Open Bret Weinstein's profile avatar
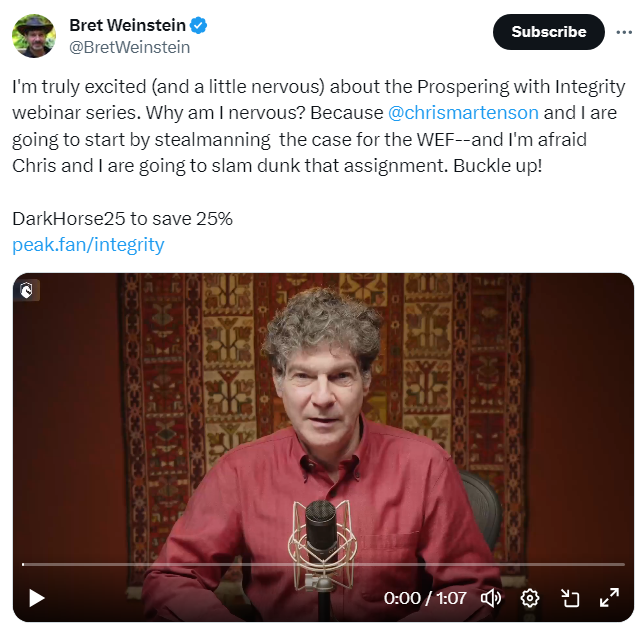This screenshot has width=638, height=631. tap(34, 36)
